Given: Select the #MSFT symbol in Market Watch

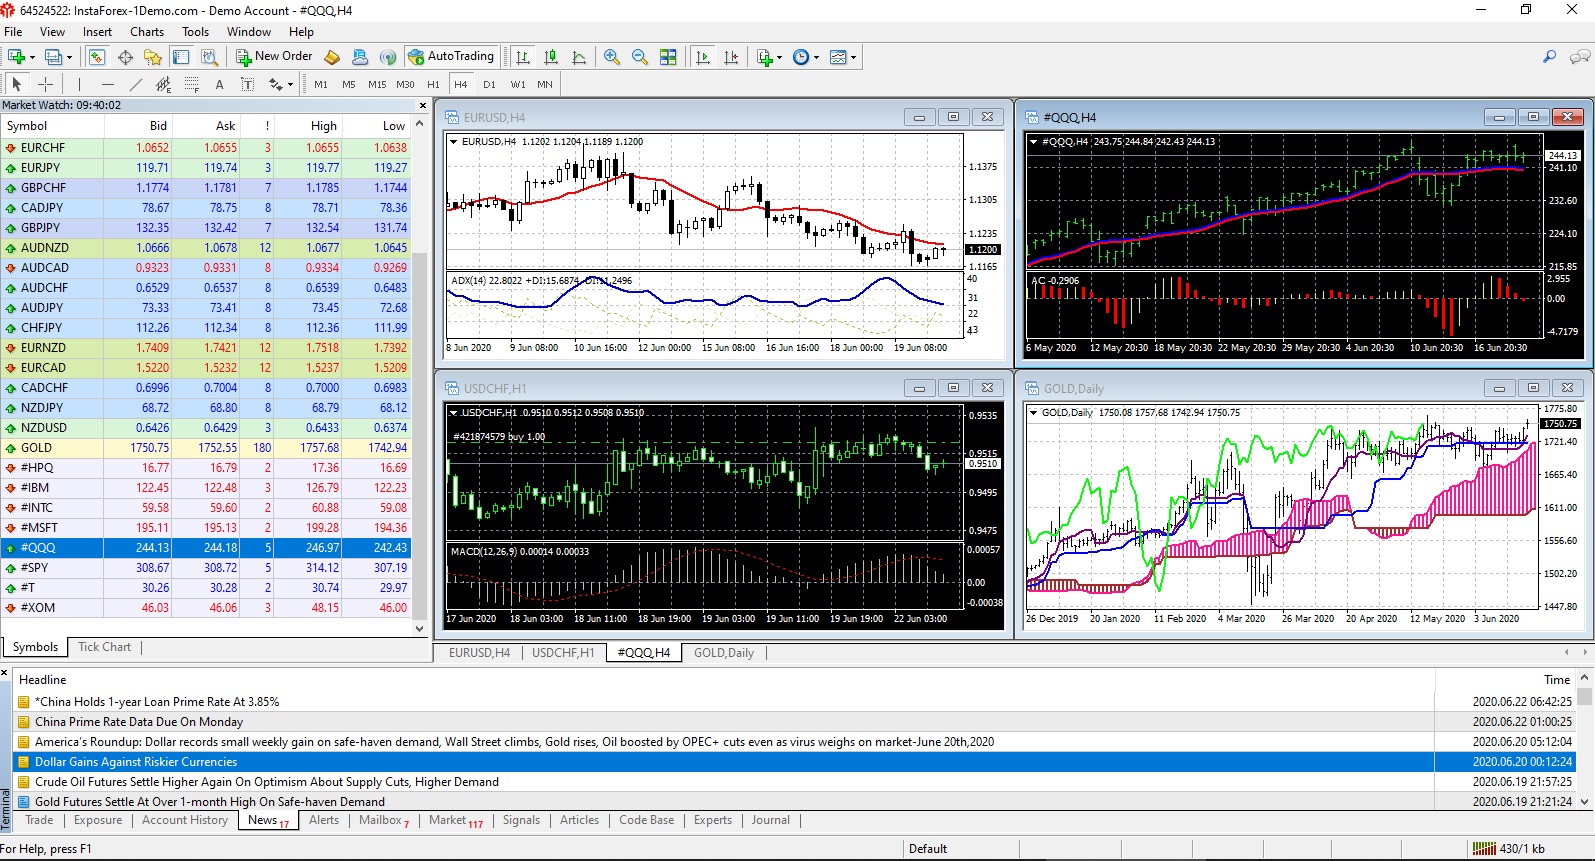Looking at the screenshot, I should [x=205, y=528].
